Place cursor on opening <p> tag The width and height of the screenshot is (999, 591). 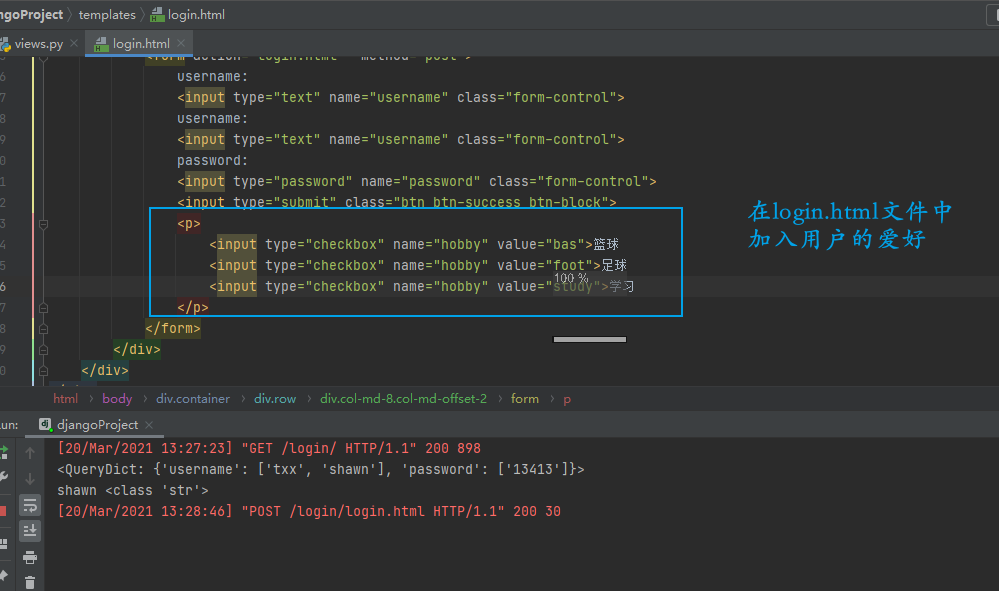[x=189, y=224]
